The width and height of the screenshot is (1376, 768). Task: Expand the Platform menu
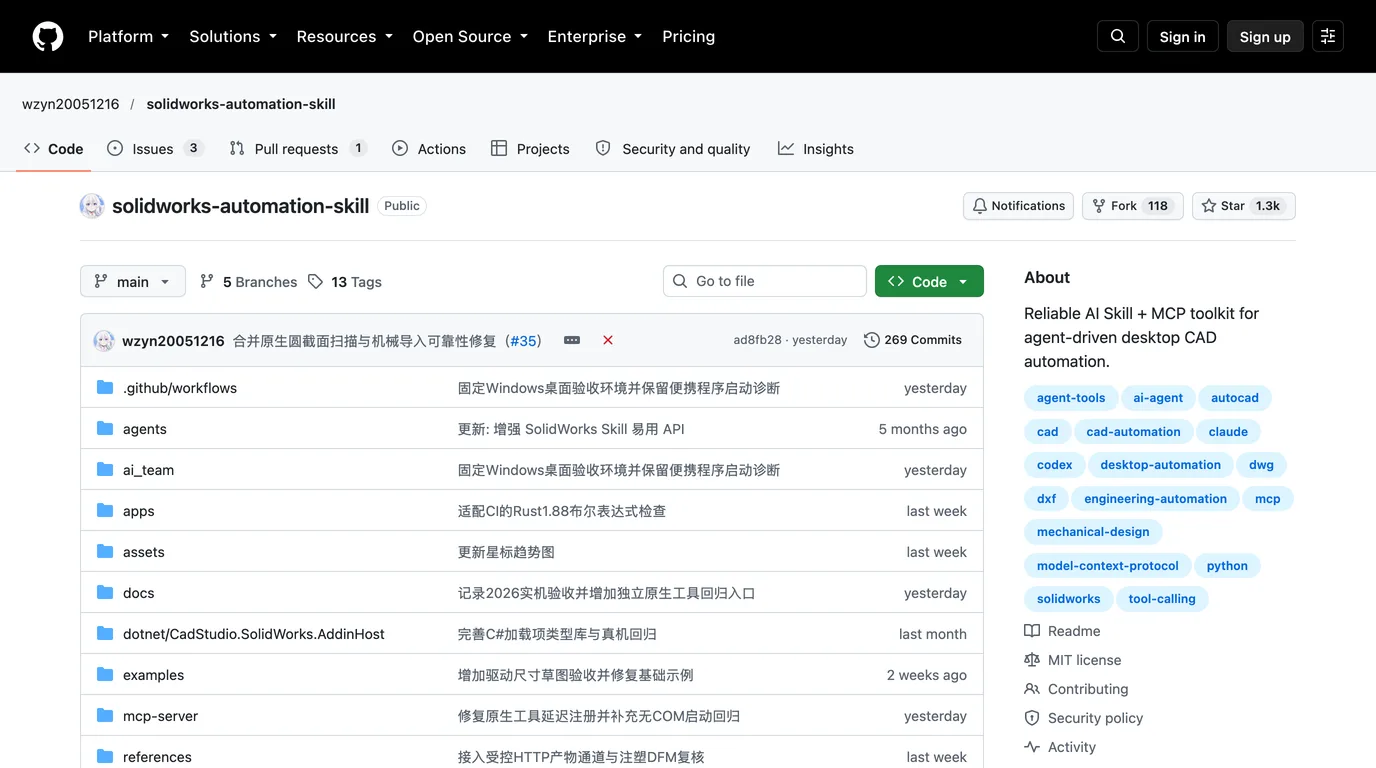128,36
